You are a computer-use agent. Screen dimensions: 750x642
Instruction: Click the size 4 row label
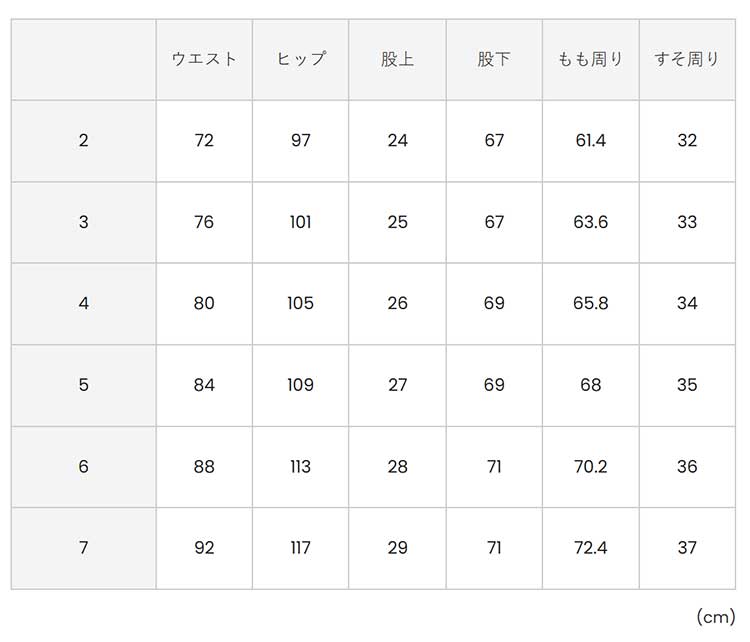[x=83, y=304]
